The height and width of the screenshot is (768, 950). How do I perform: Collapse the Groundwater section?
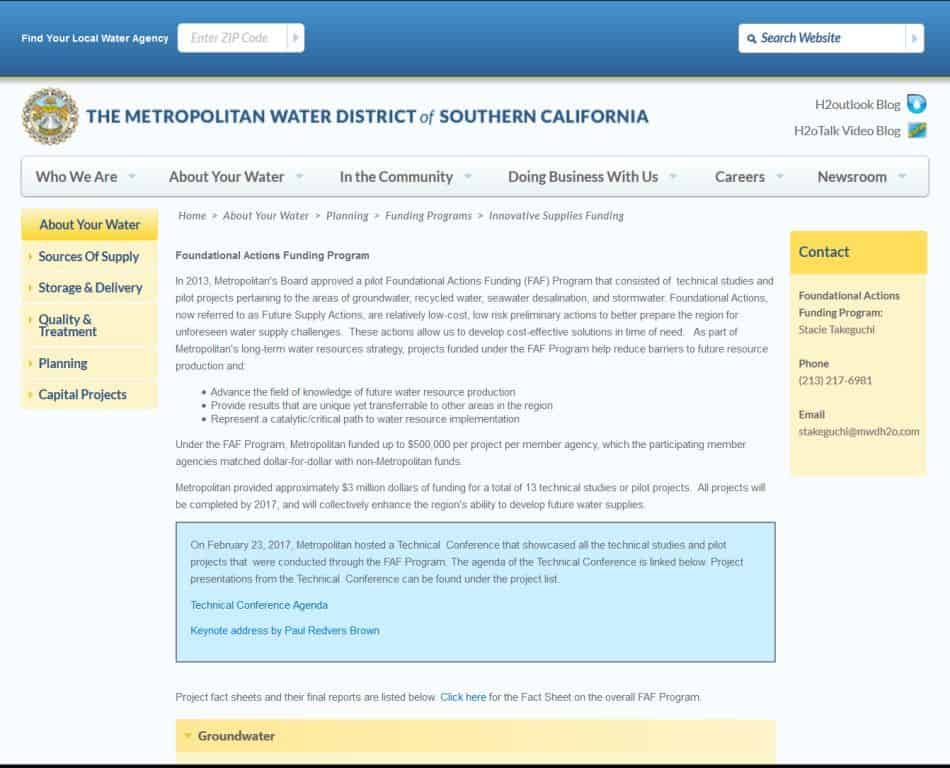pyautogui.click(x=187, y=736)
